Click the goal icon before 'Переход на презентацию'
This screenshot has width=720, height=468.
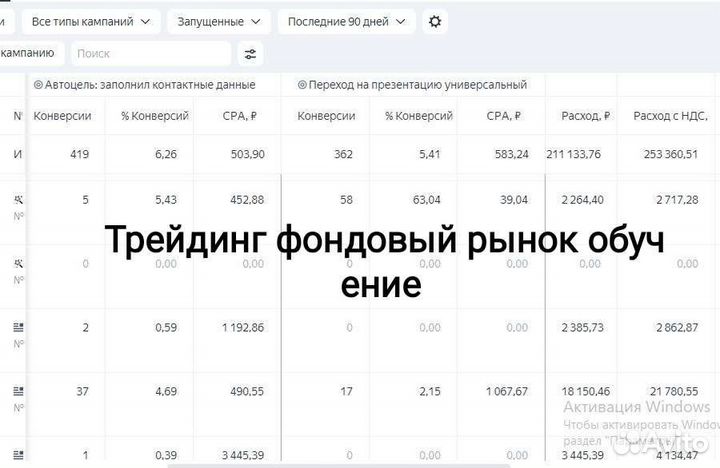click(x=302, y=85)
